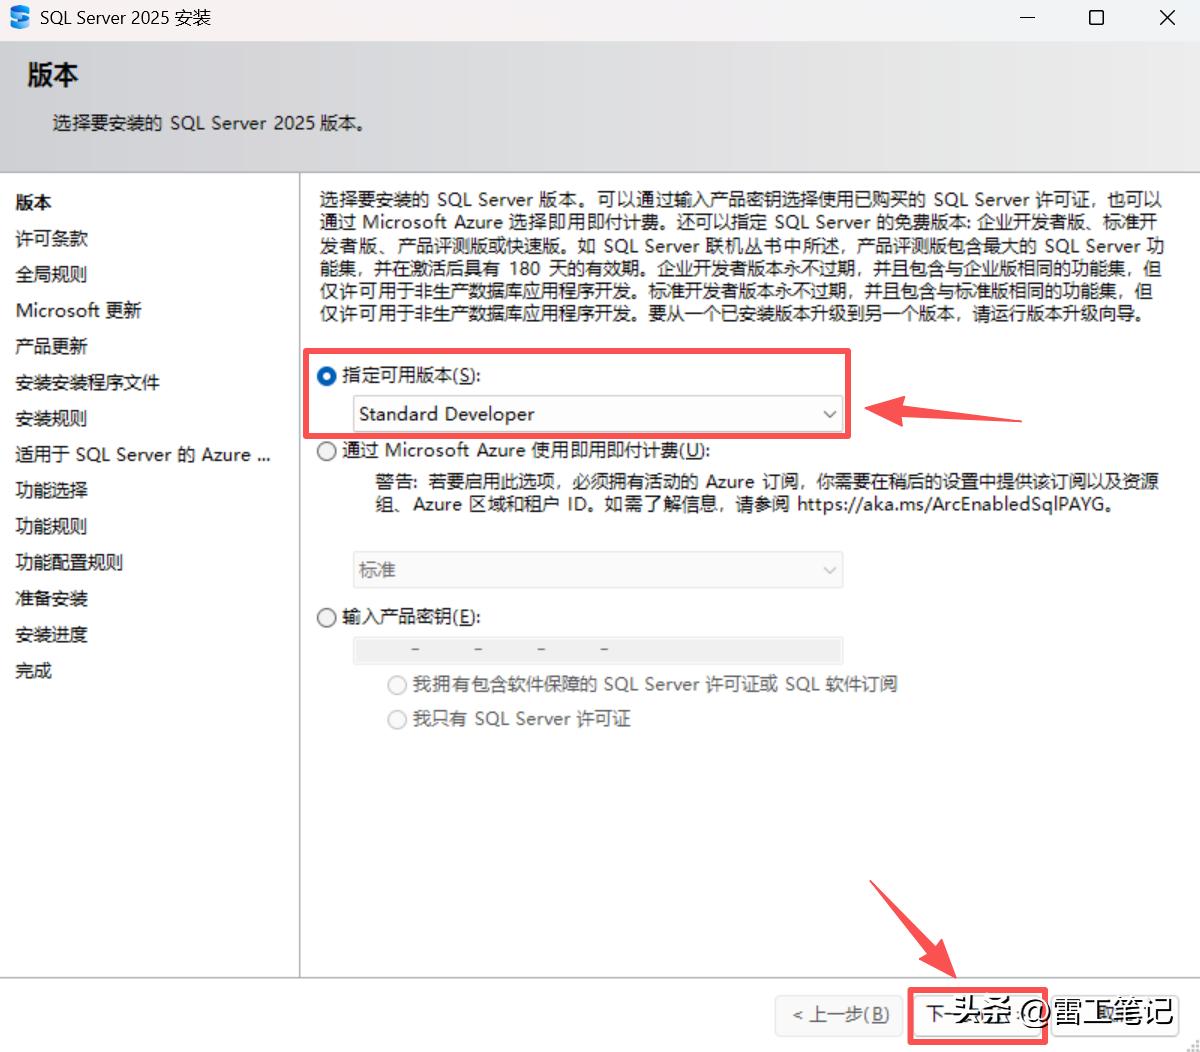The image size is (1200, 1052).
Task: Click the large 版本 page heading
Action: 53,75
